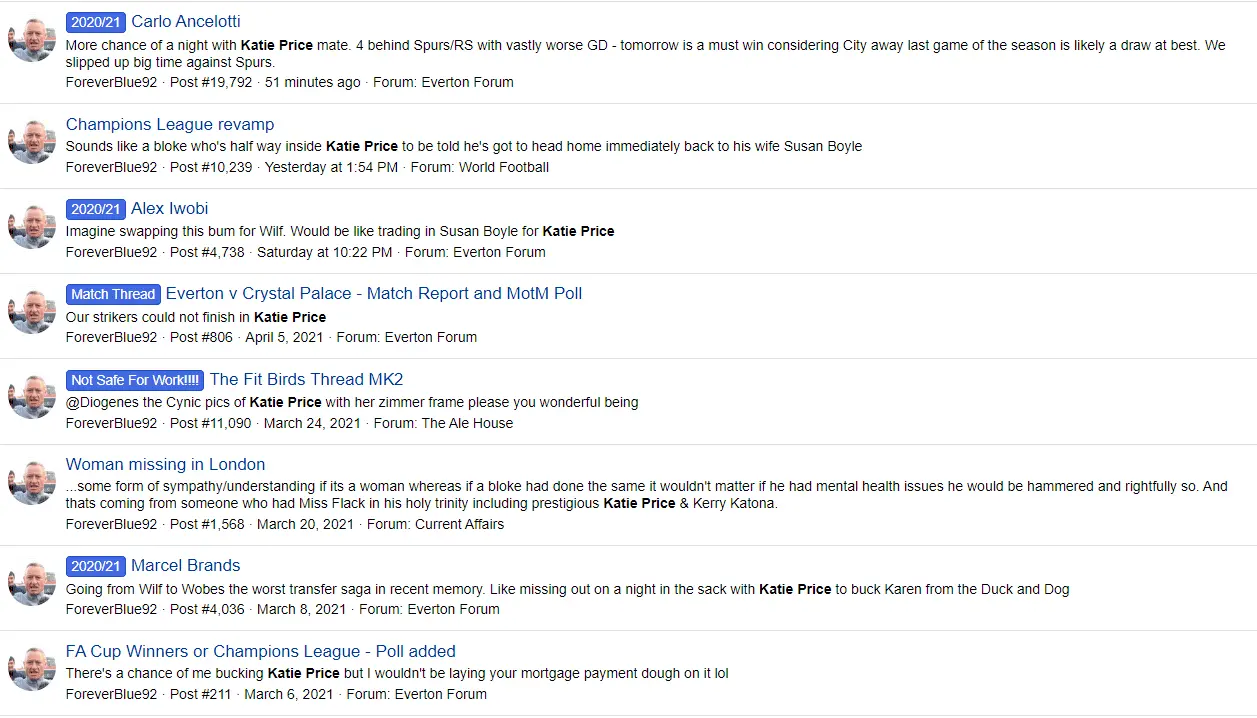Click avatar beside the FA Cup Winners result
1257x718 pixels.
32,670
